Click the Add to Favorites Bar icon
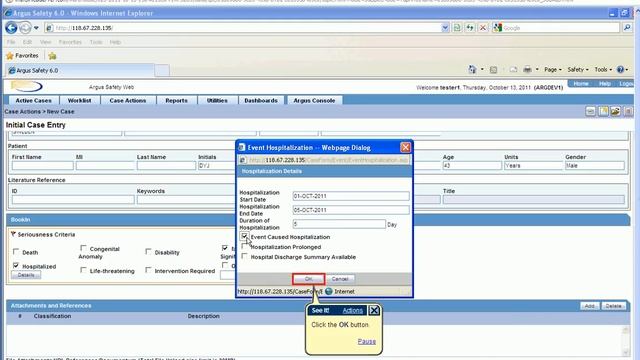Viewport: 640px width, 360px height. [x=52, y=56]
